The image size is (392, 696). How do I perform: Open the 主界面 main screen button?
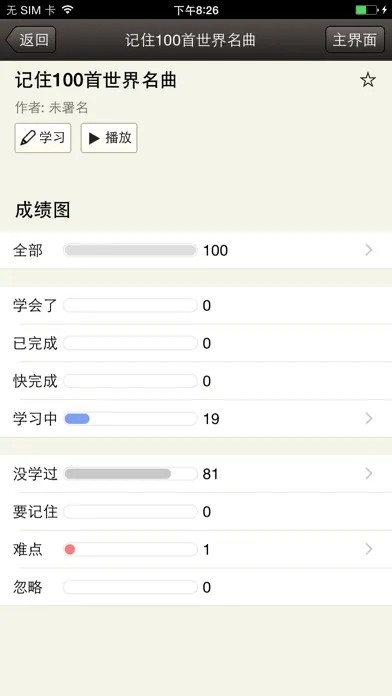pos(355,40)
